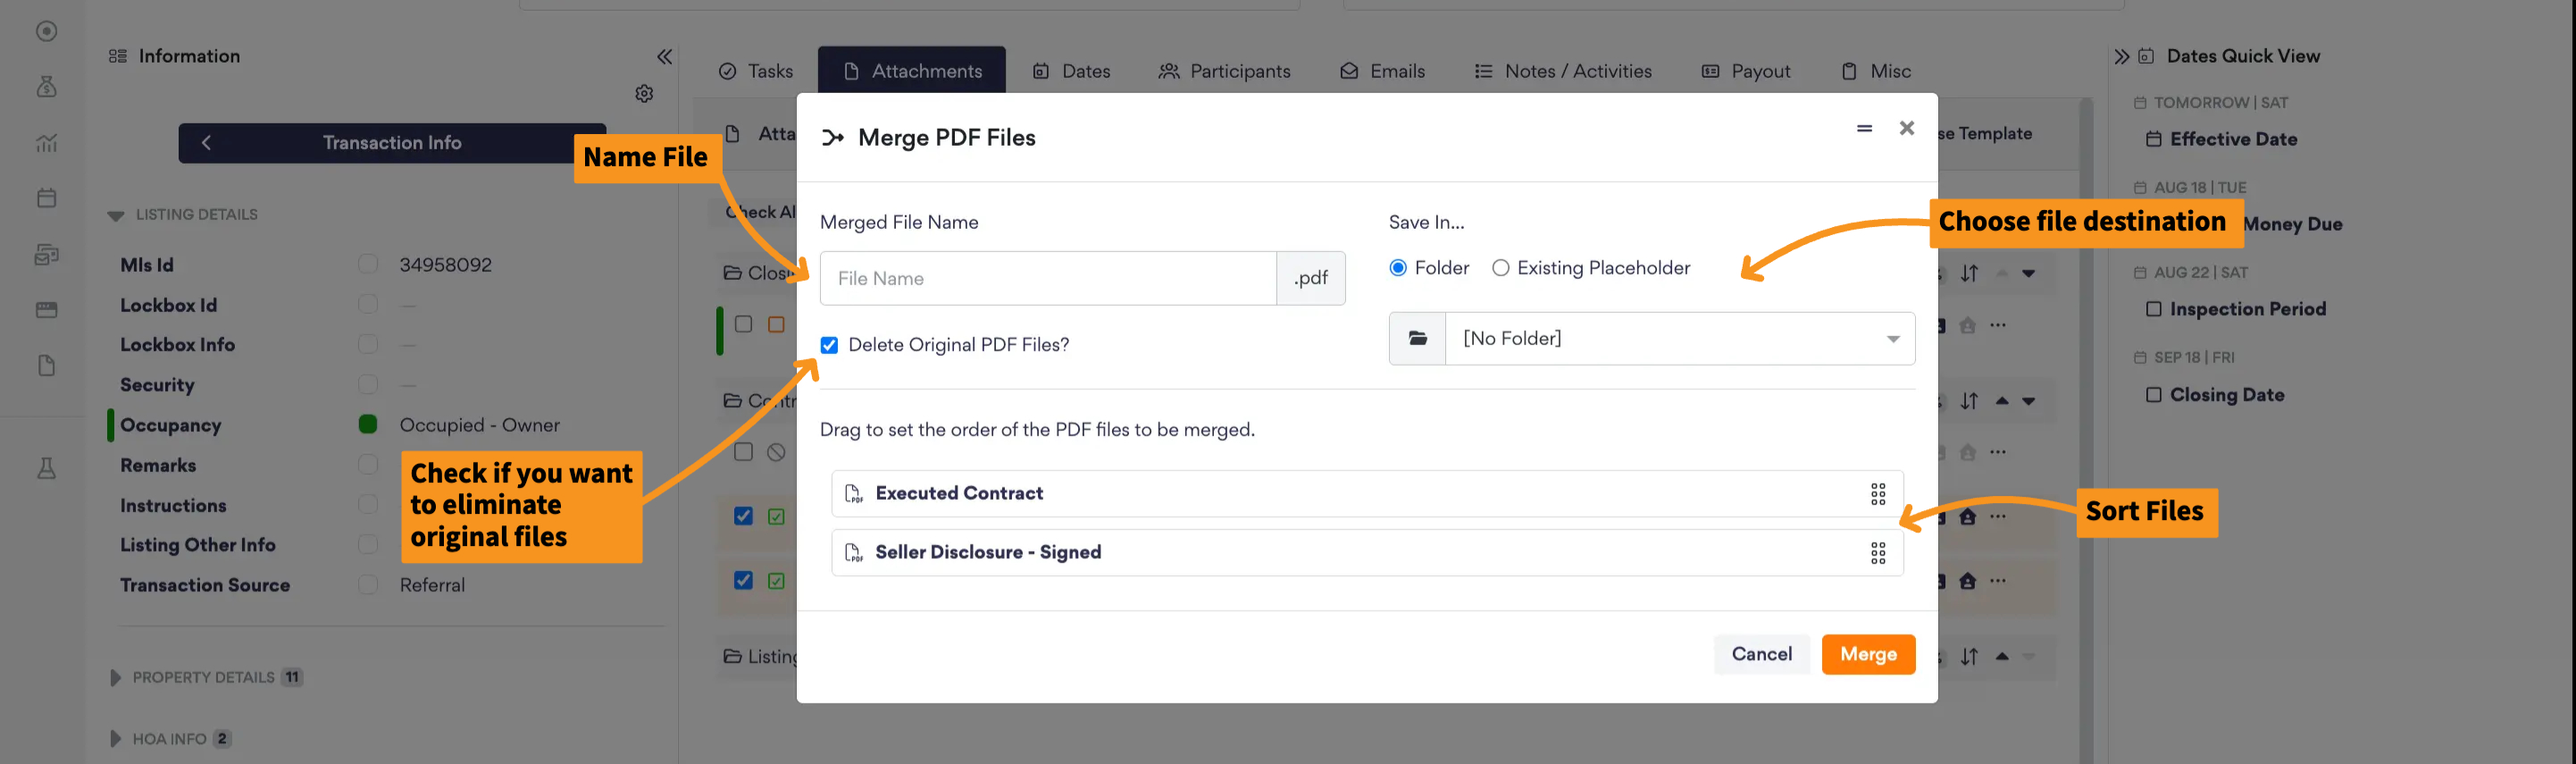This screenshot has width=2576, height=764.
Task: Switch to the Tasks tab
Action: coord(756,71)
